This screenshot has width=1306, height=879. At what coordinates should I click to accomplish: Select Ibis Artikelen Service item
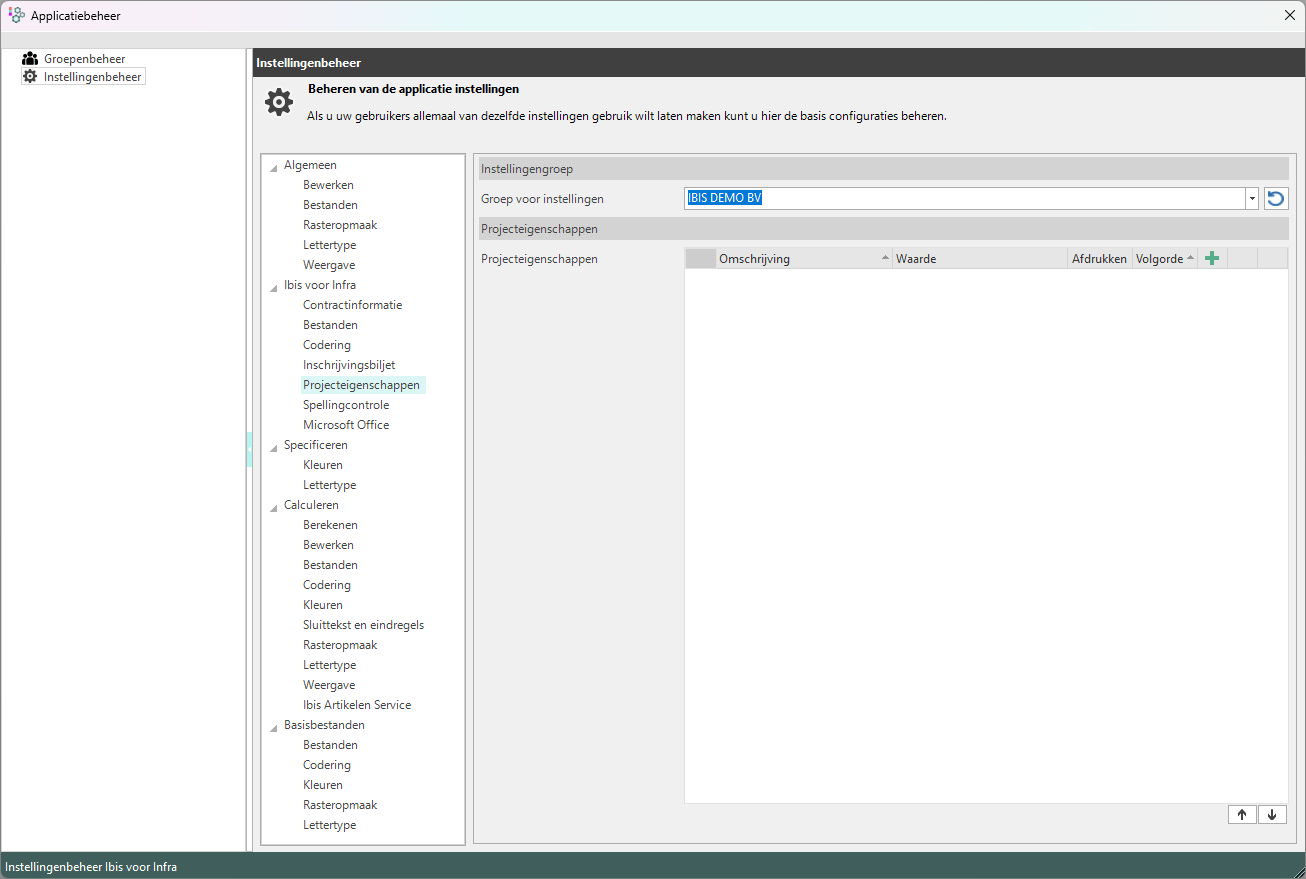(x=357, y=705)
